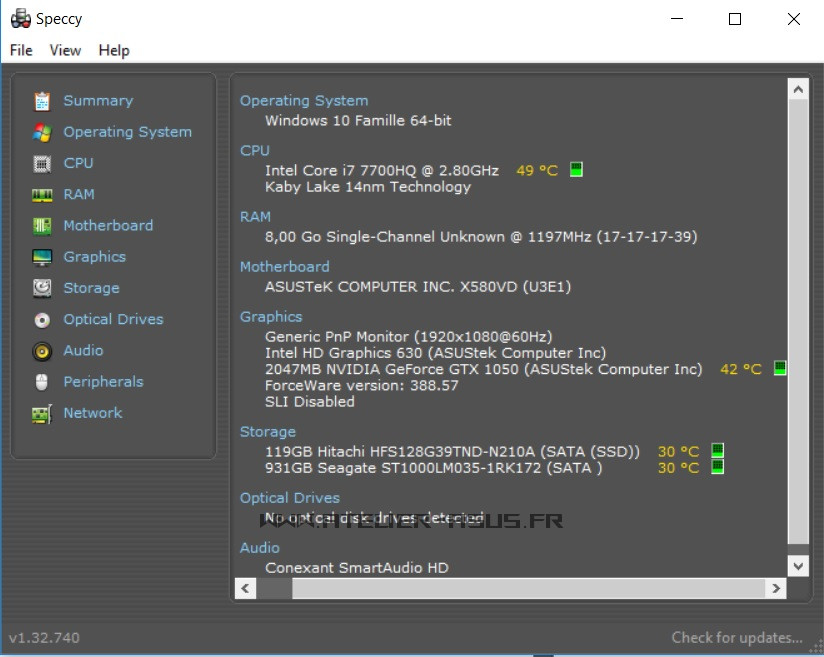This screenshot has width=824, height=657.
Task: Open the File menu
Action: tap(21, 50)
